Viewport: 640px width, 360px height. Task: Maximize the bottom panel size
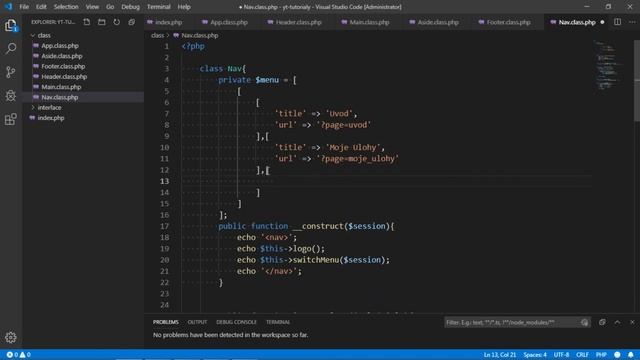coord(617,322)
